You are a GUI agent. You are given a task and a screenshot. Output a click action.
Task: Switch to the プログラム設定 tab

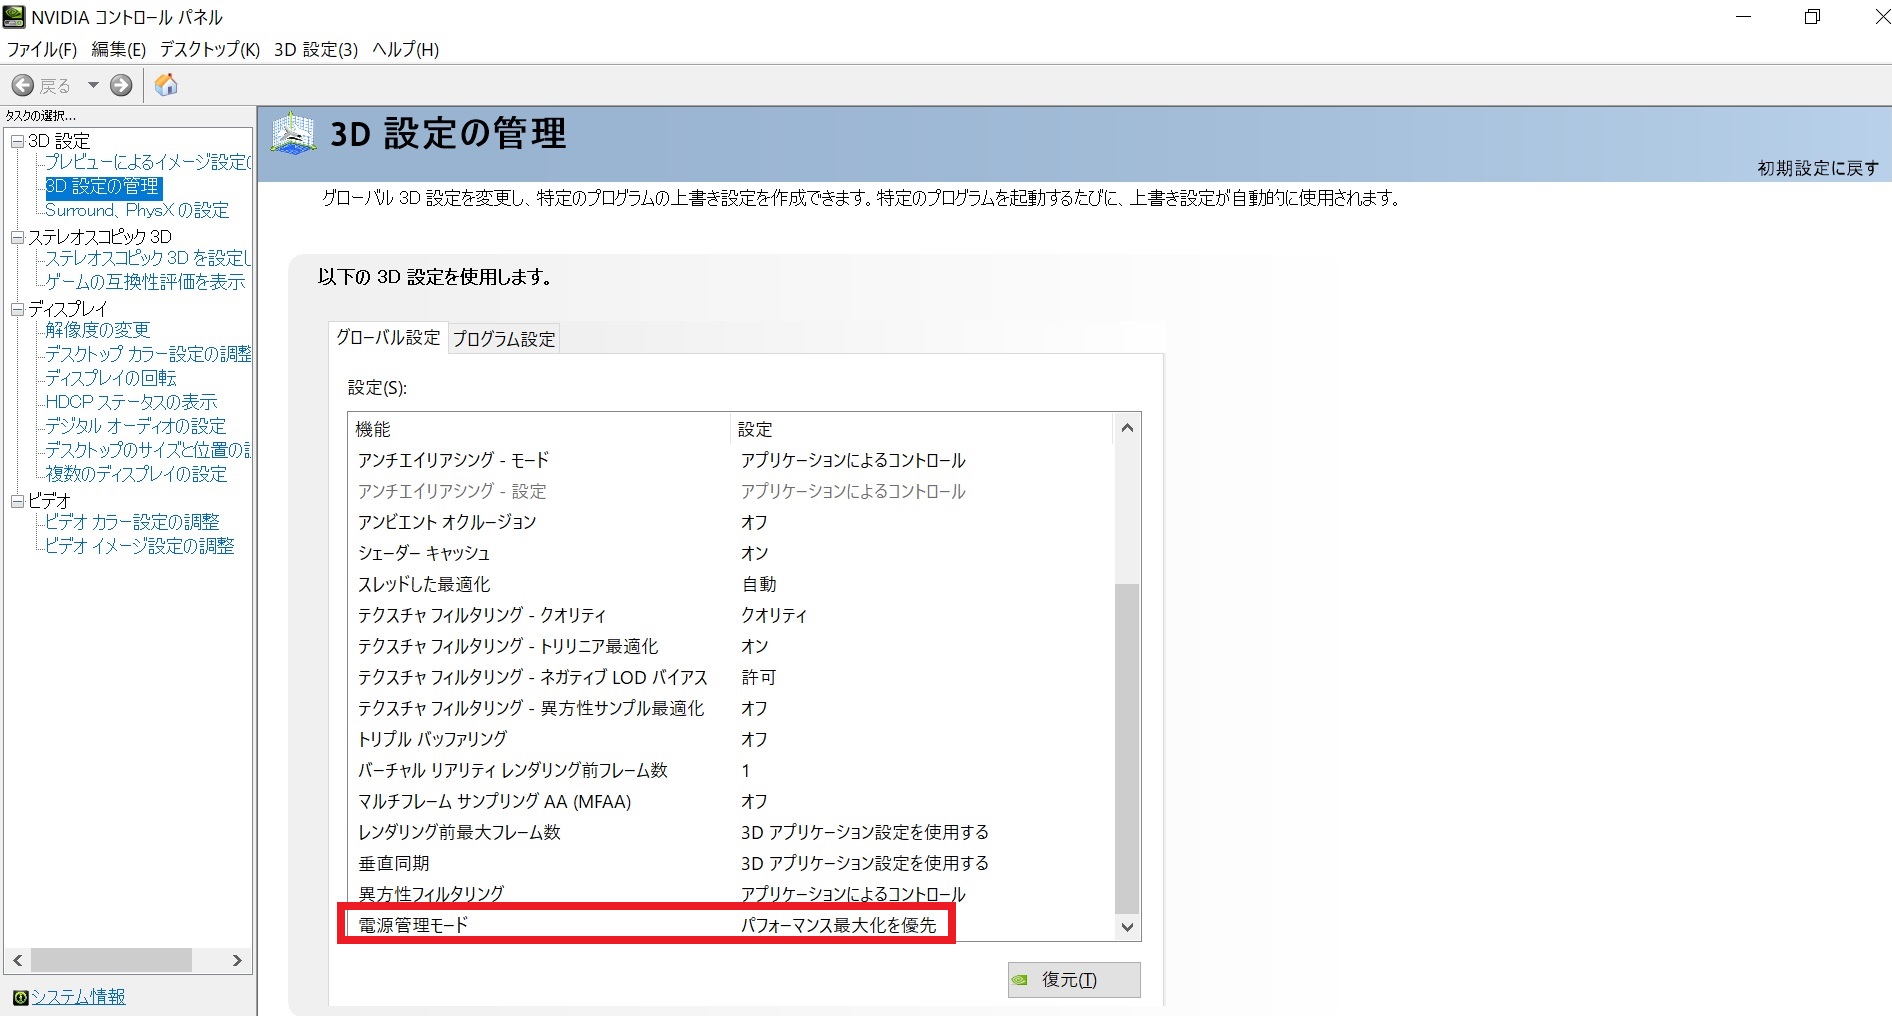click(x=504, y=339)
